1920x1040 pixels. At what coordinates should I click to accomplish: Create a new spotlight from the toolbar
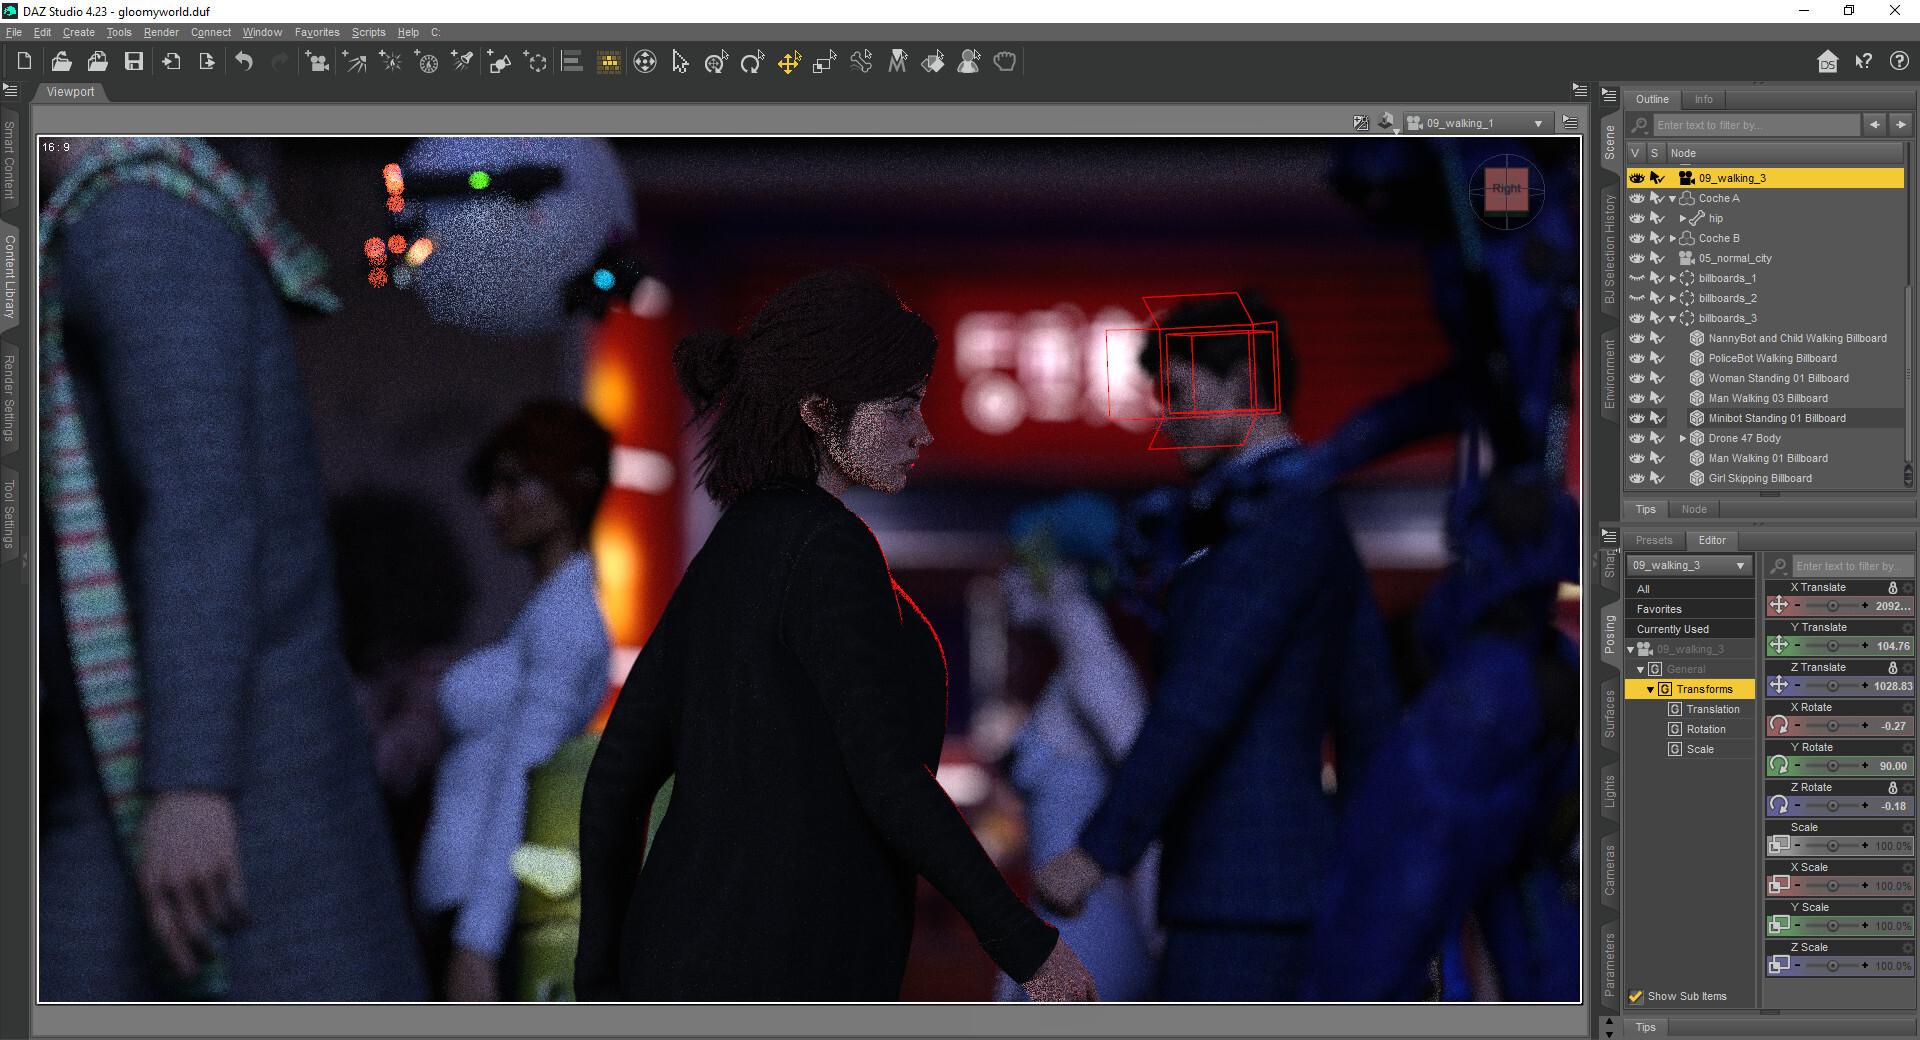[x=463, y=62]
